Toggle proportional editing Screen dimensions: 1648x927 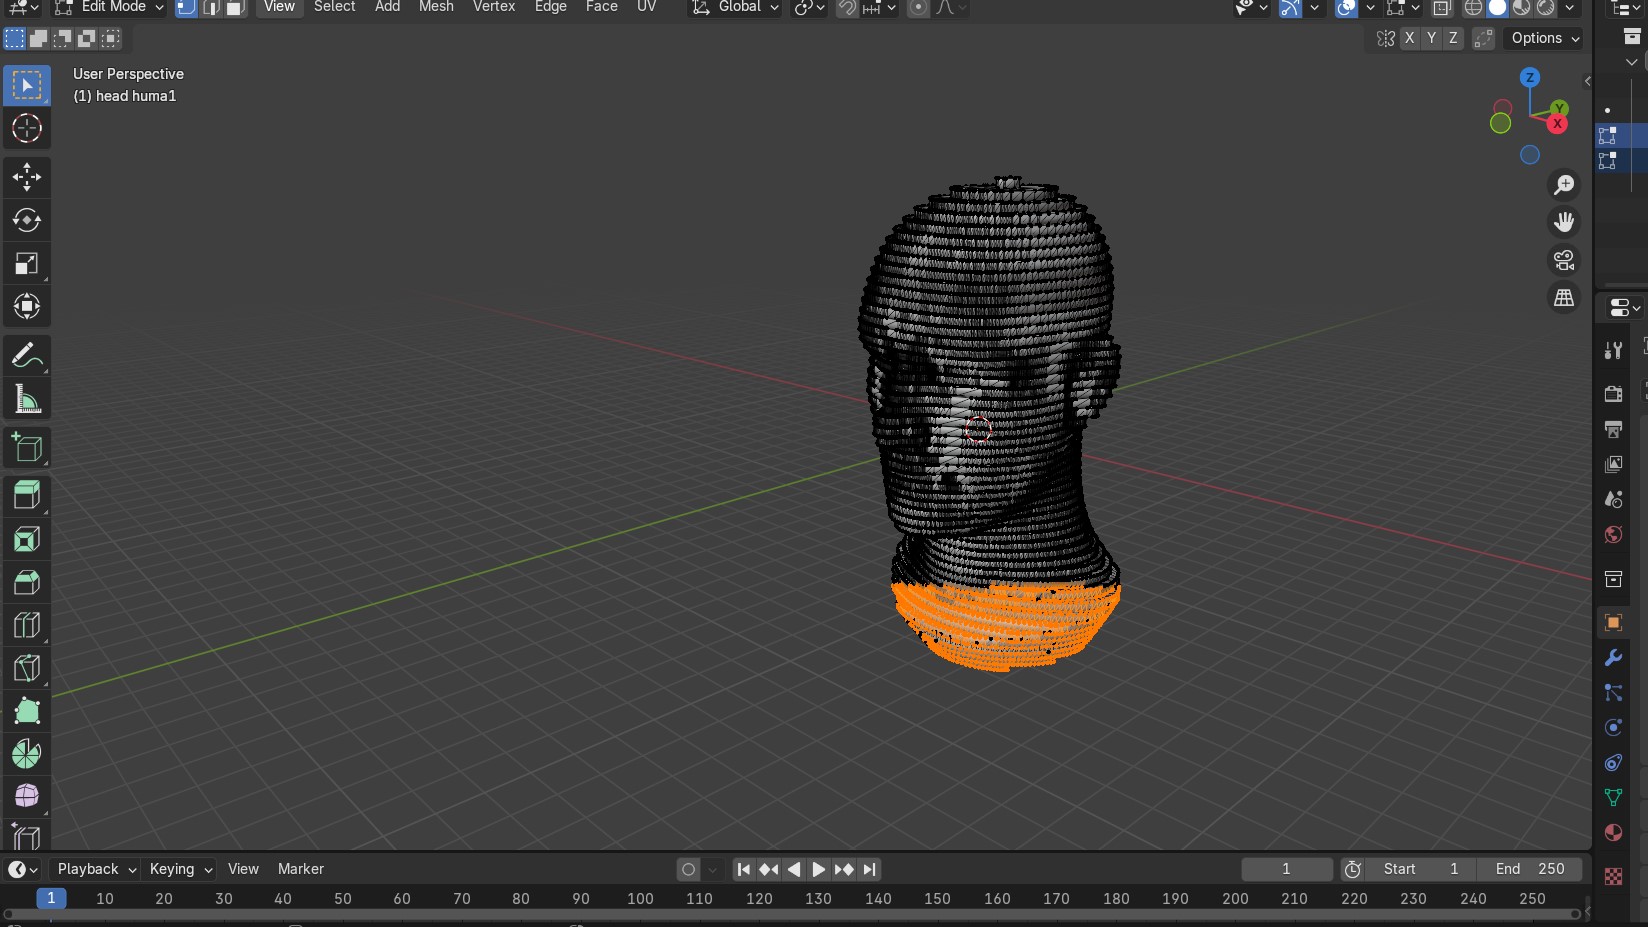[918, 7]
